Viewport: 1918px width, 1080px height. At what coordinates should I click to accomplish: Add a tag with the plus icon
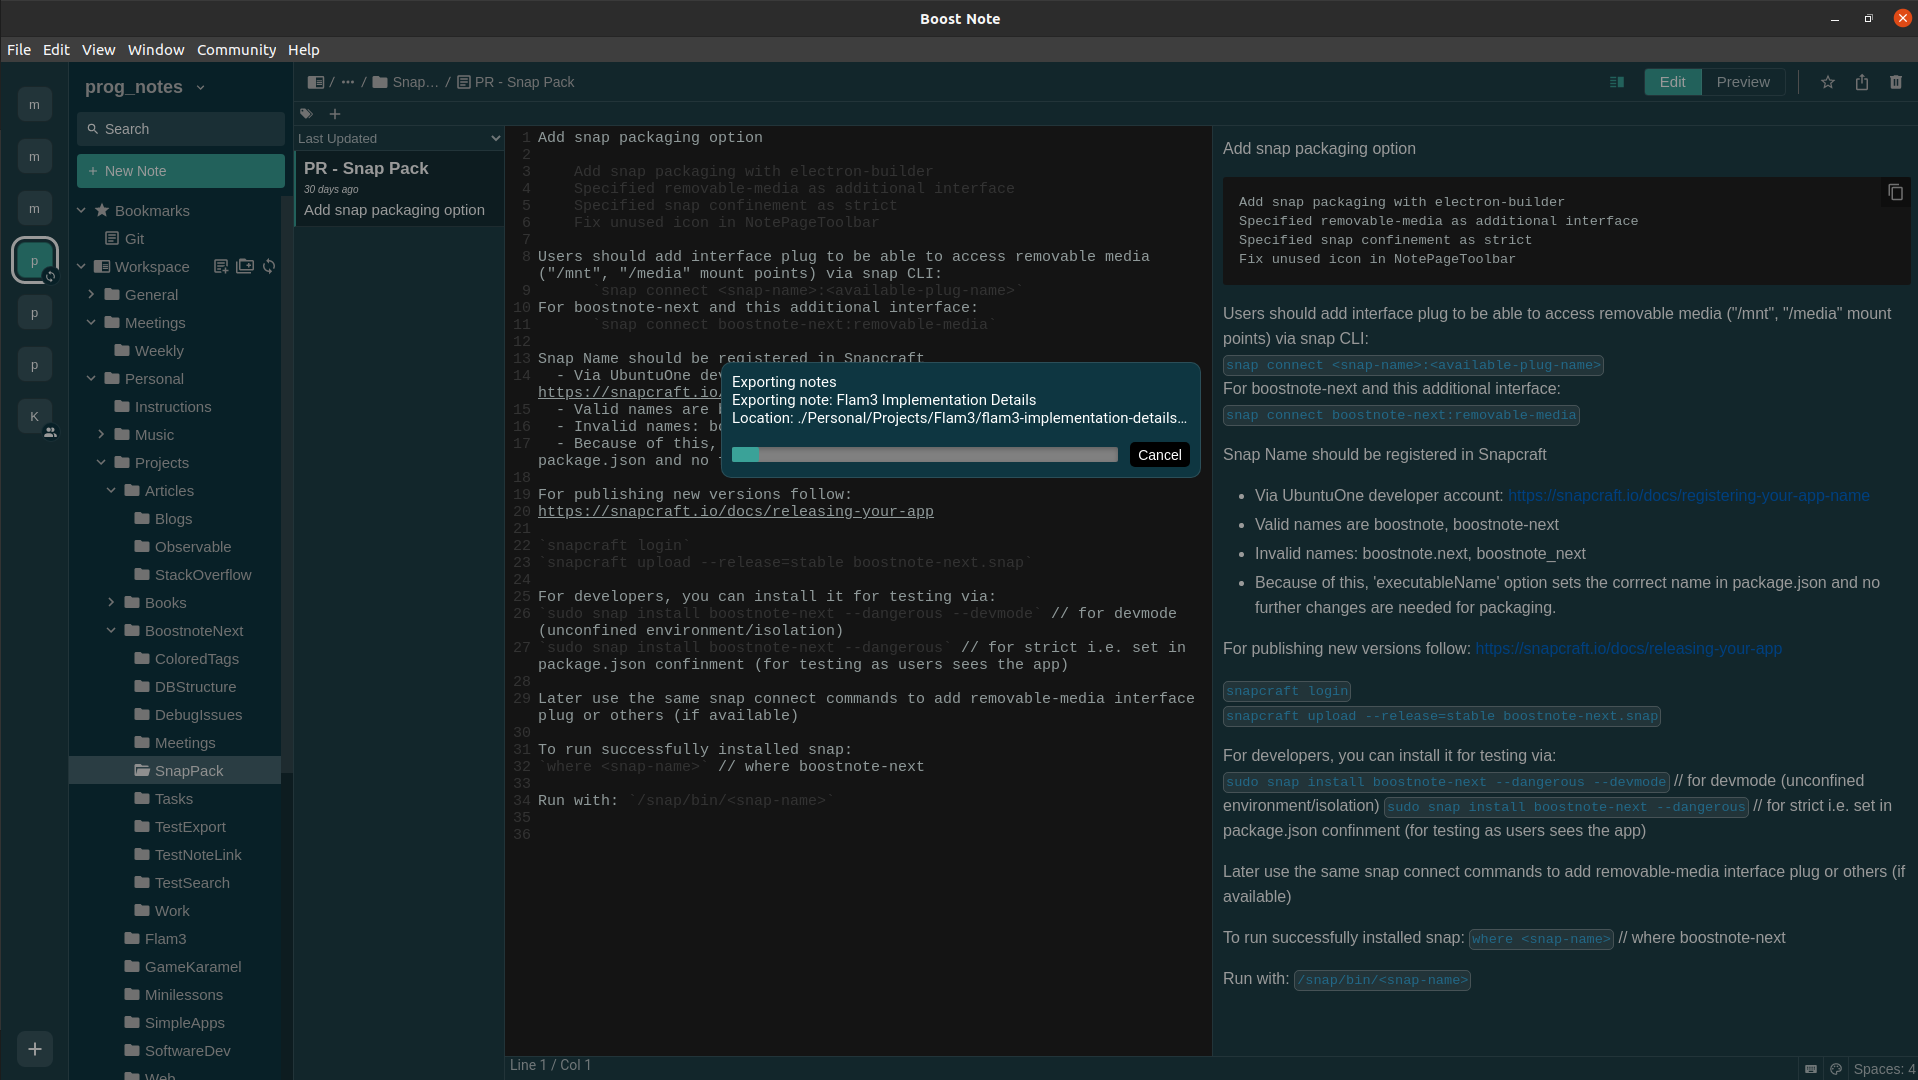[x=335, y=114]
